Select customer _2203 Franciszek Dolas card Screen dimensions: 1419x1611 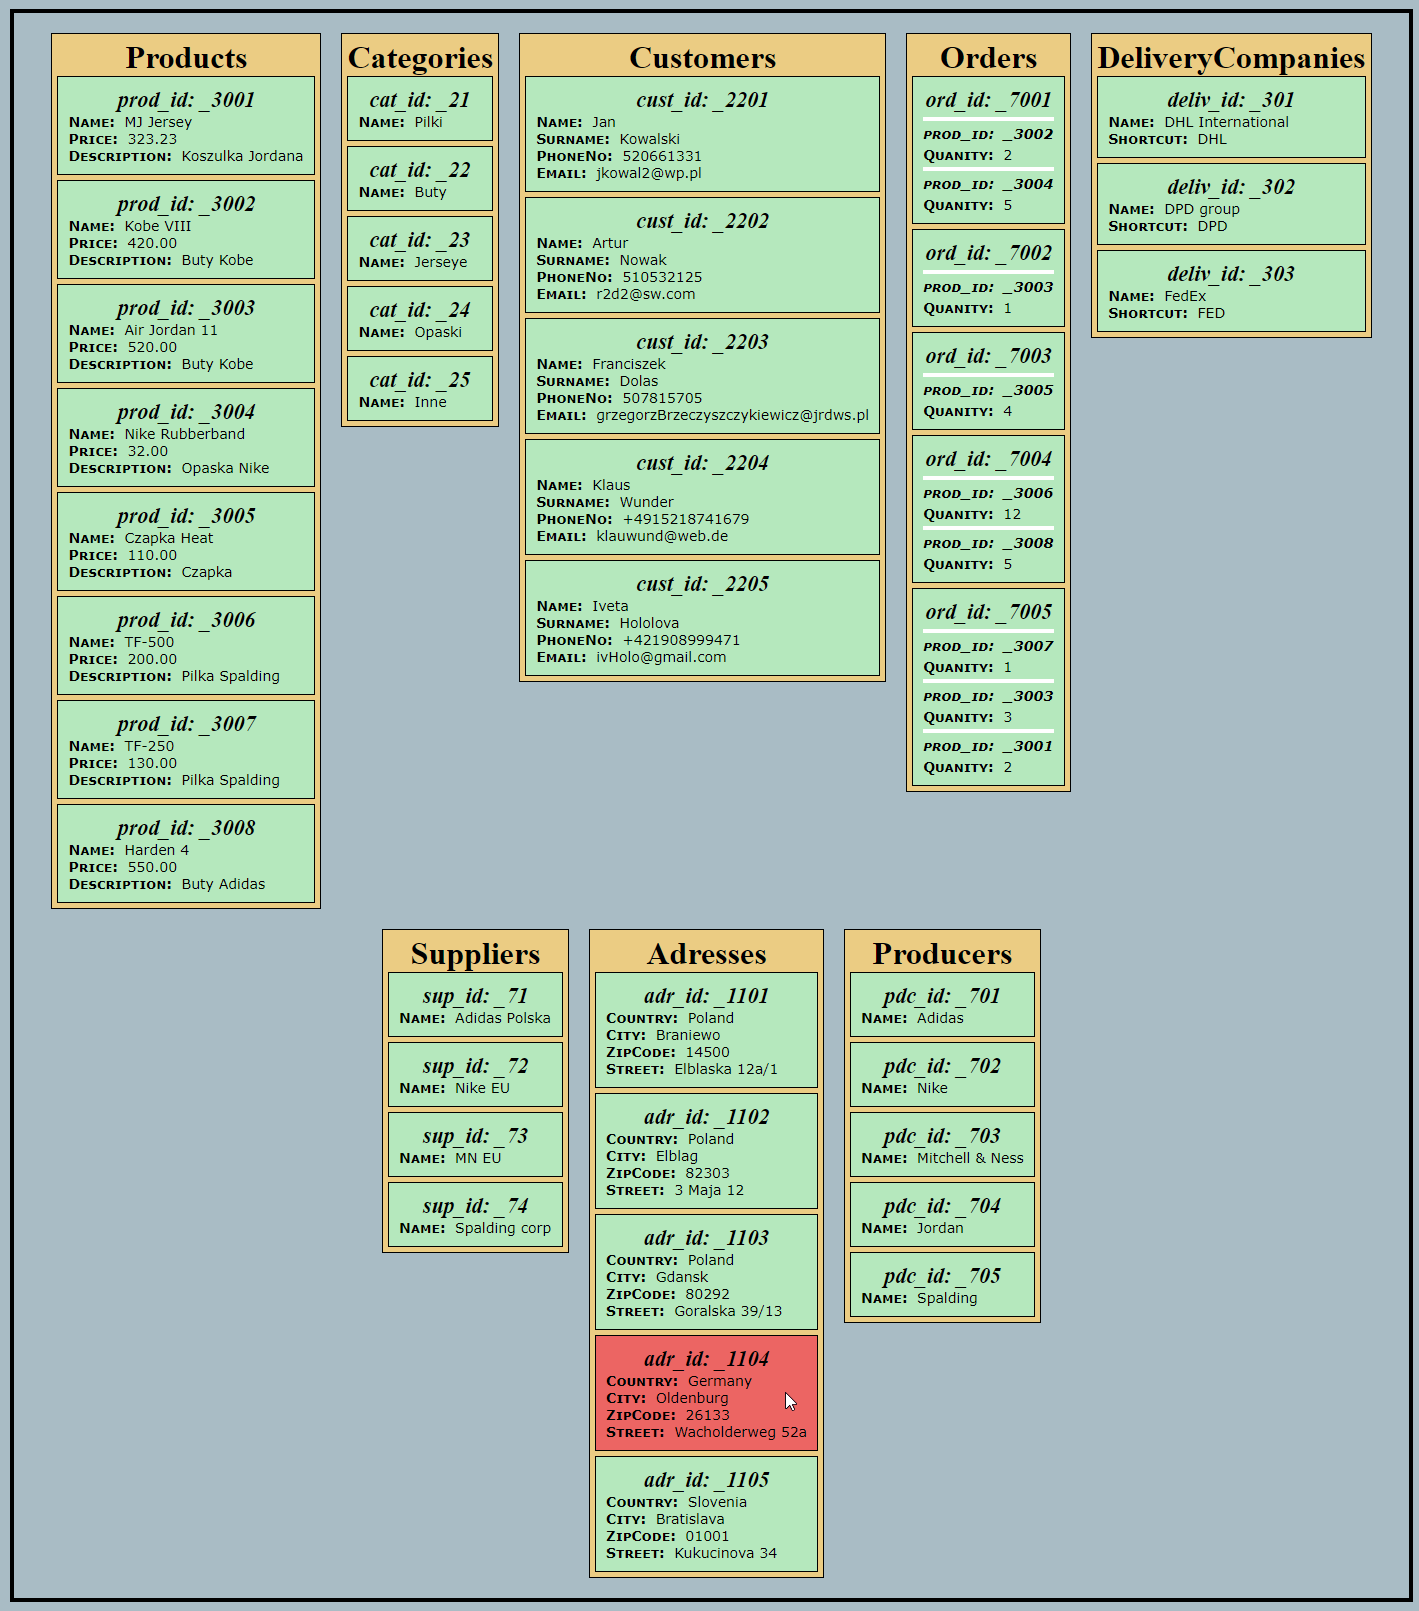click(x=702, y=376)
